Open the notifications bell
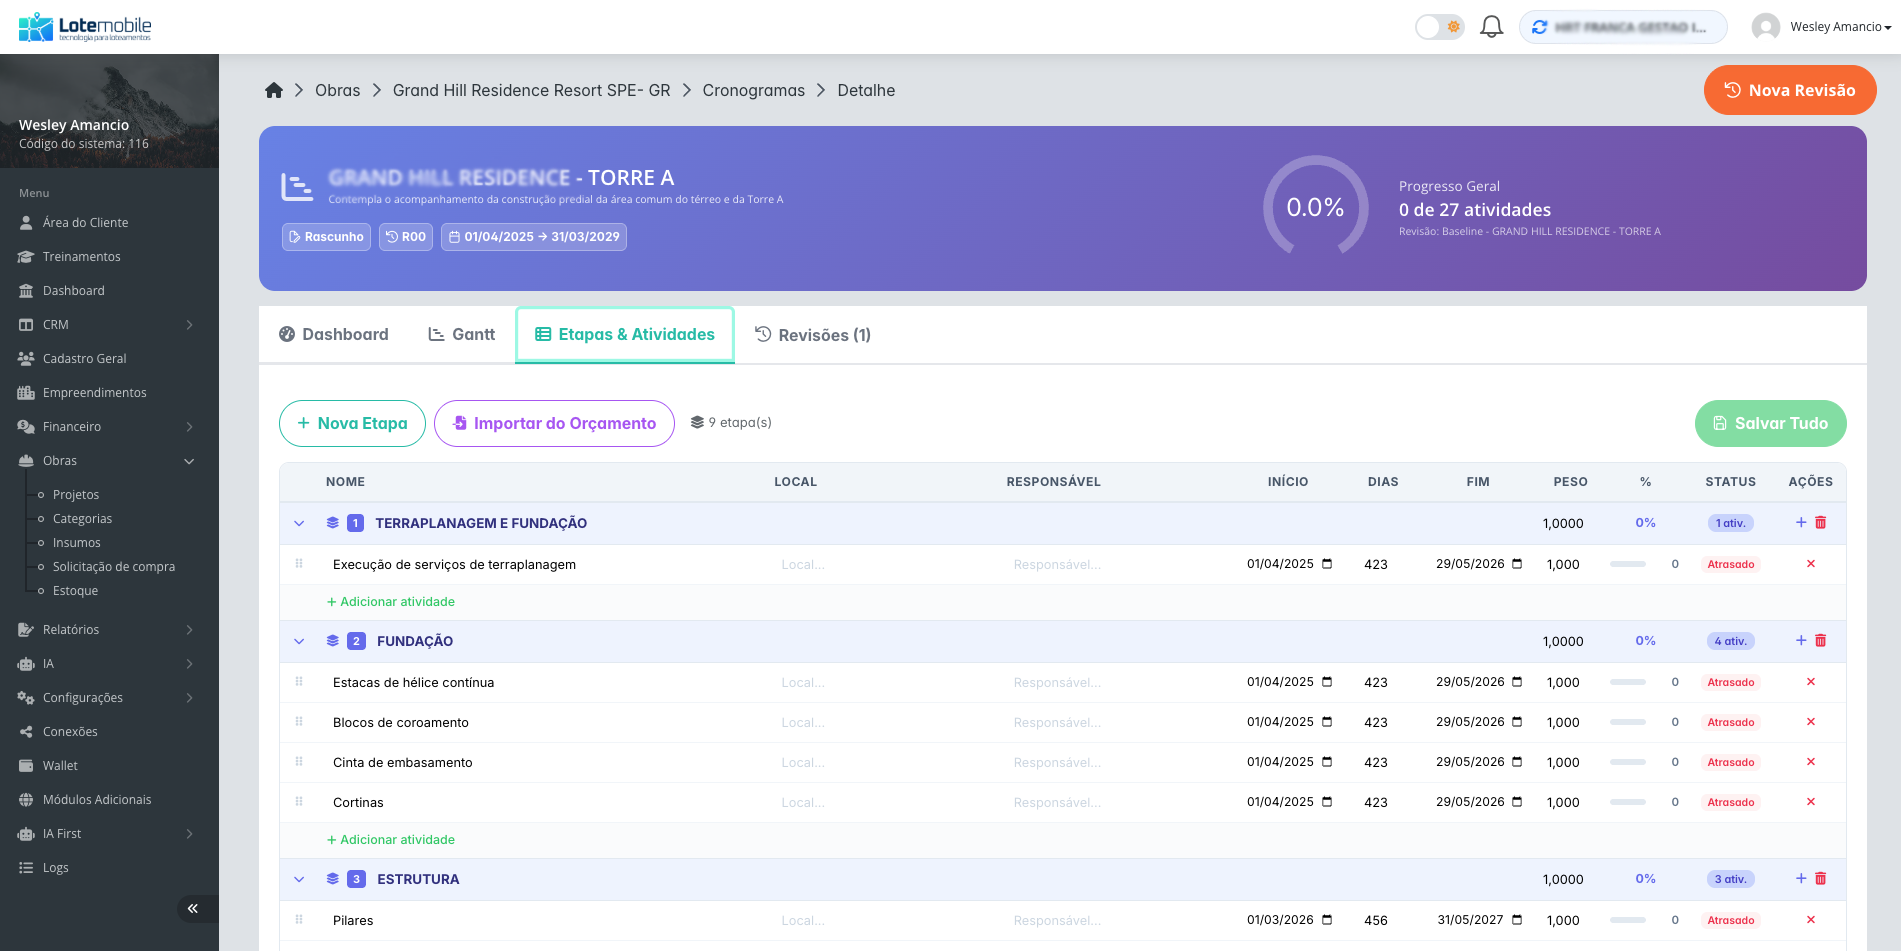 [x=1491, y=27]
